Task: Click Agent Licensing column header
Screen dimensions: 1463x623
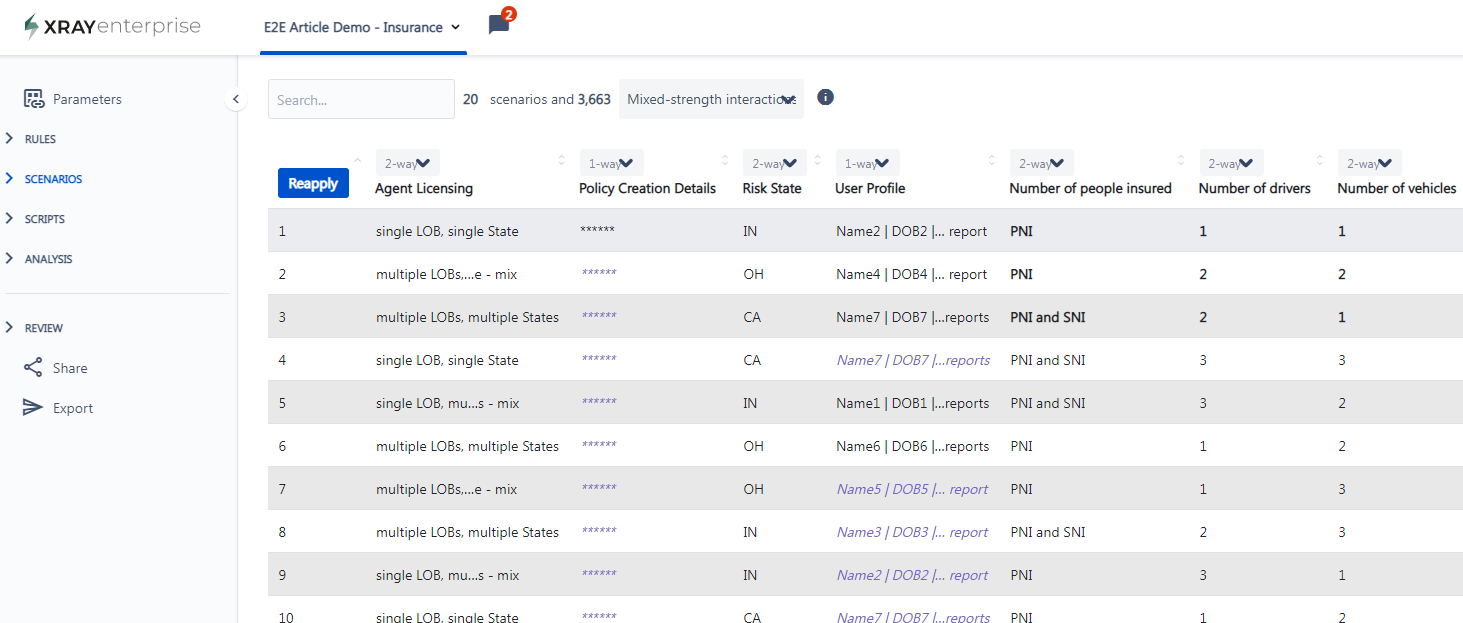Action: (x=424, y=188)
